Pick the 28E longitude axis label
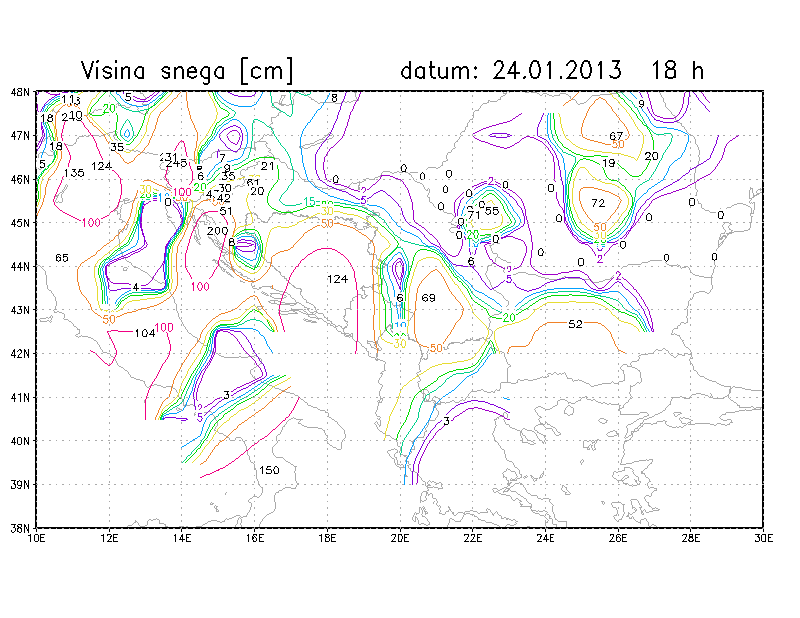800x618 pixels. (x=690, y=538)
